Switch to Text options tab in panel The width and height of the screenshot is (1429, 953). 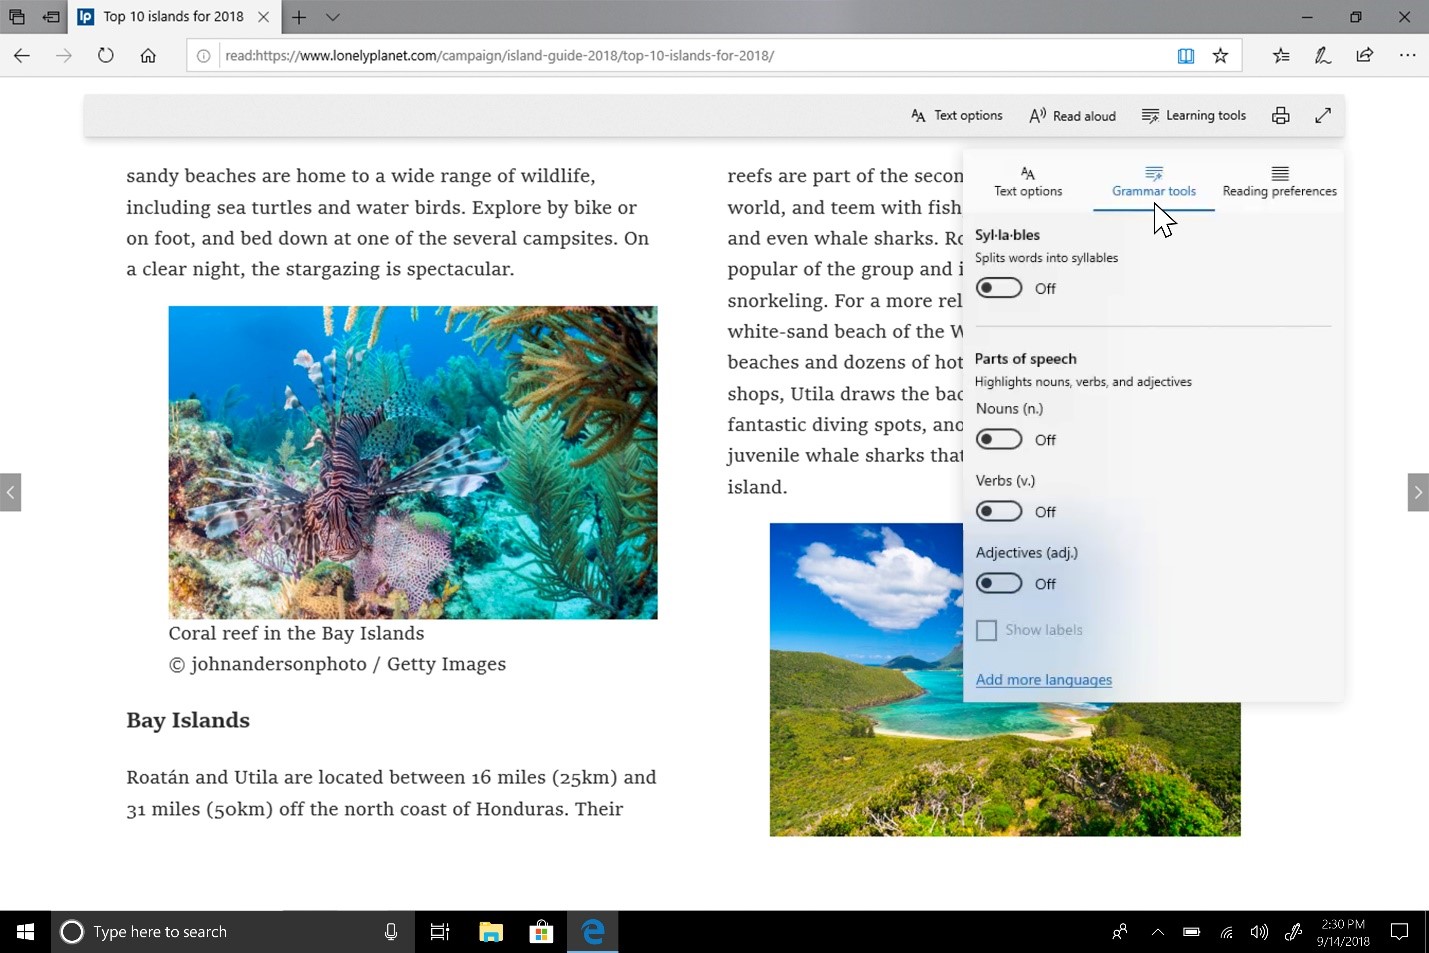1028,182
